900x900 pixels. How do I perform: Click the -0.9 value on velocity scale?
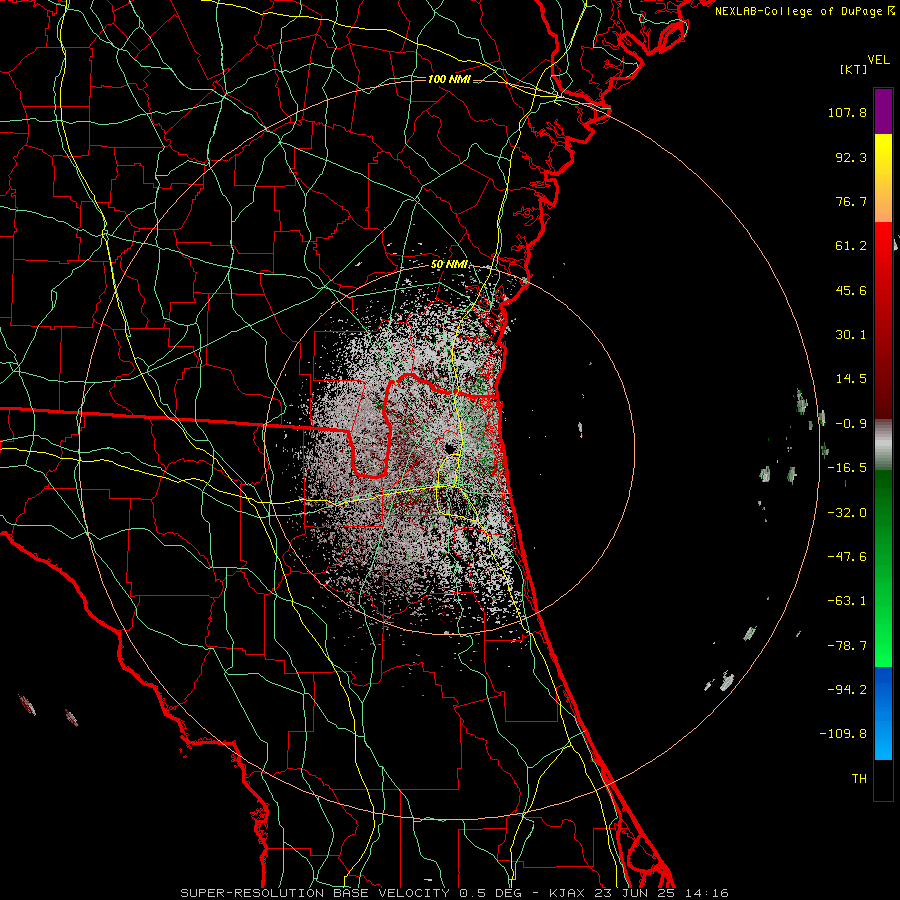coord(851,424)
